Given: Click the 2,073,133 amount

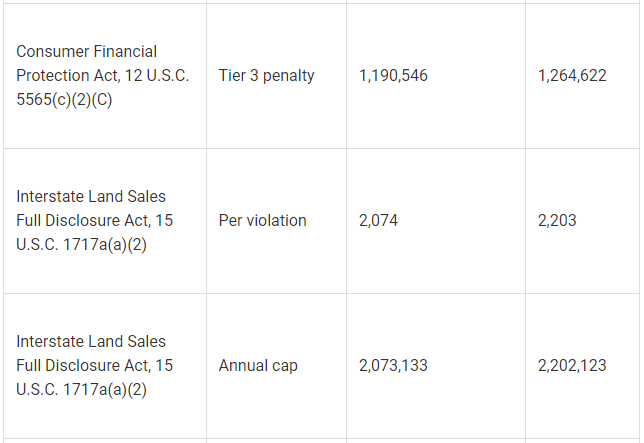Looking at the screenshot, I should pos(393,365).
